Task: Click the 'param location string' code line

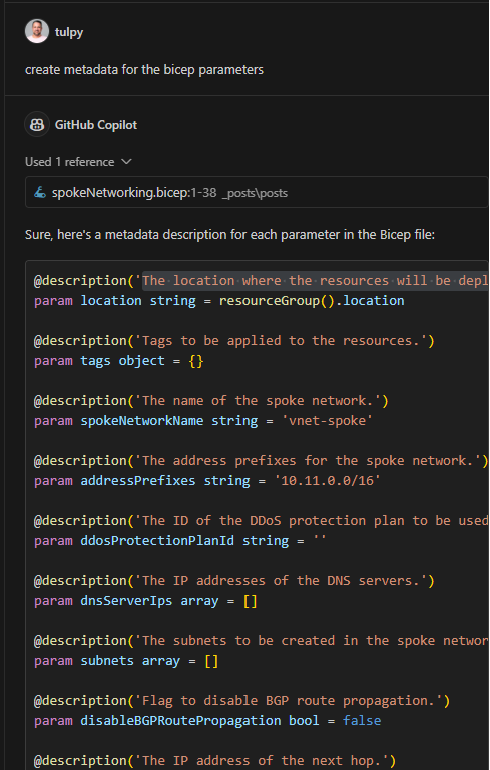Action: pyautogui.click(x=219, y=301)
